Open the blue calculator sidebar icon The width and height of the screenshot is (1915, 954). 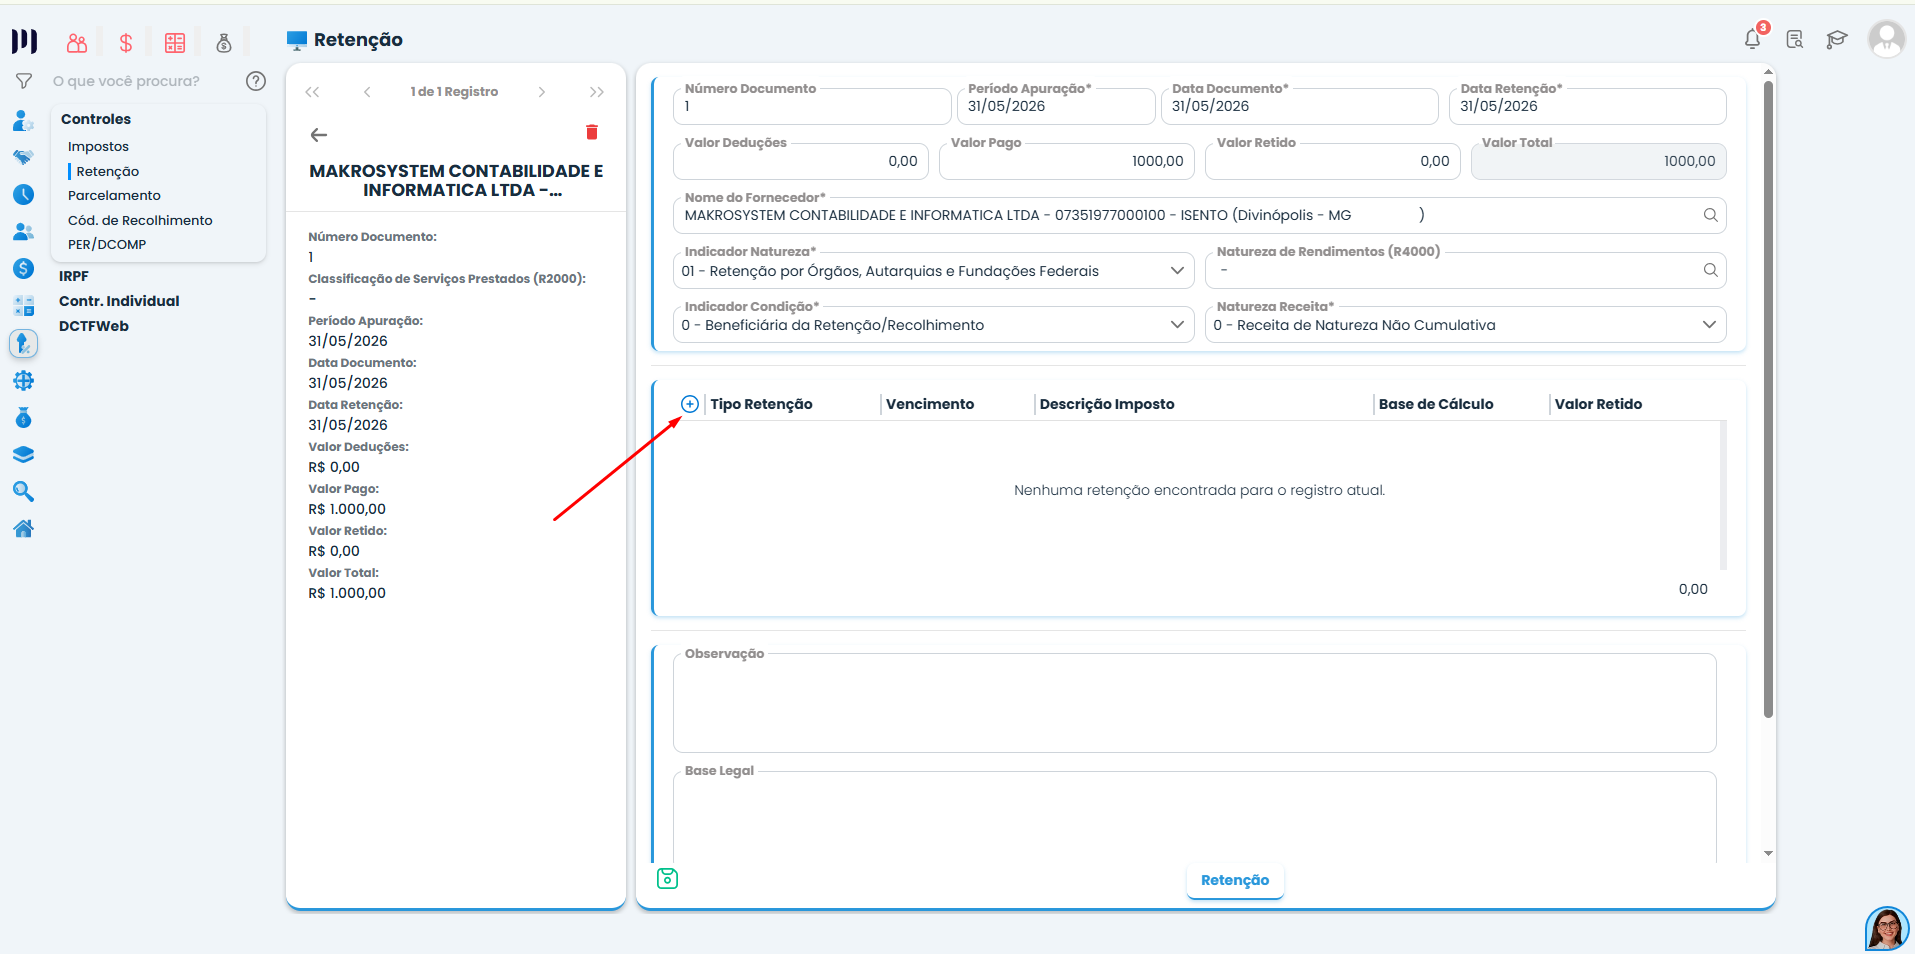(x=24, y=306)
